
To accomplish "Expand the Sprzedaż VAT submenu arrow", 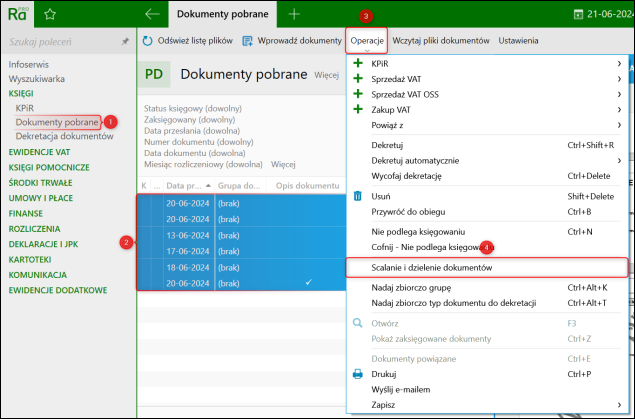I will click(x=619, y=79).
